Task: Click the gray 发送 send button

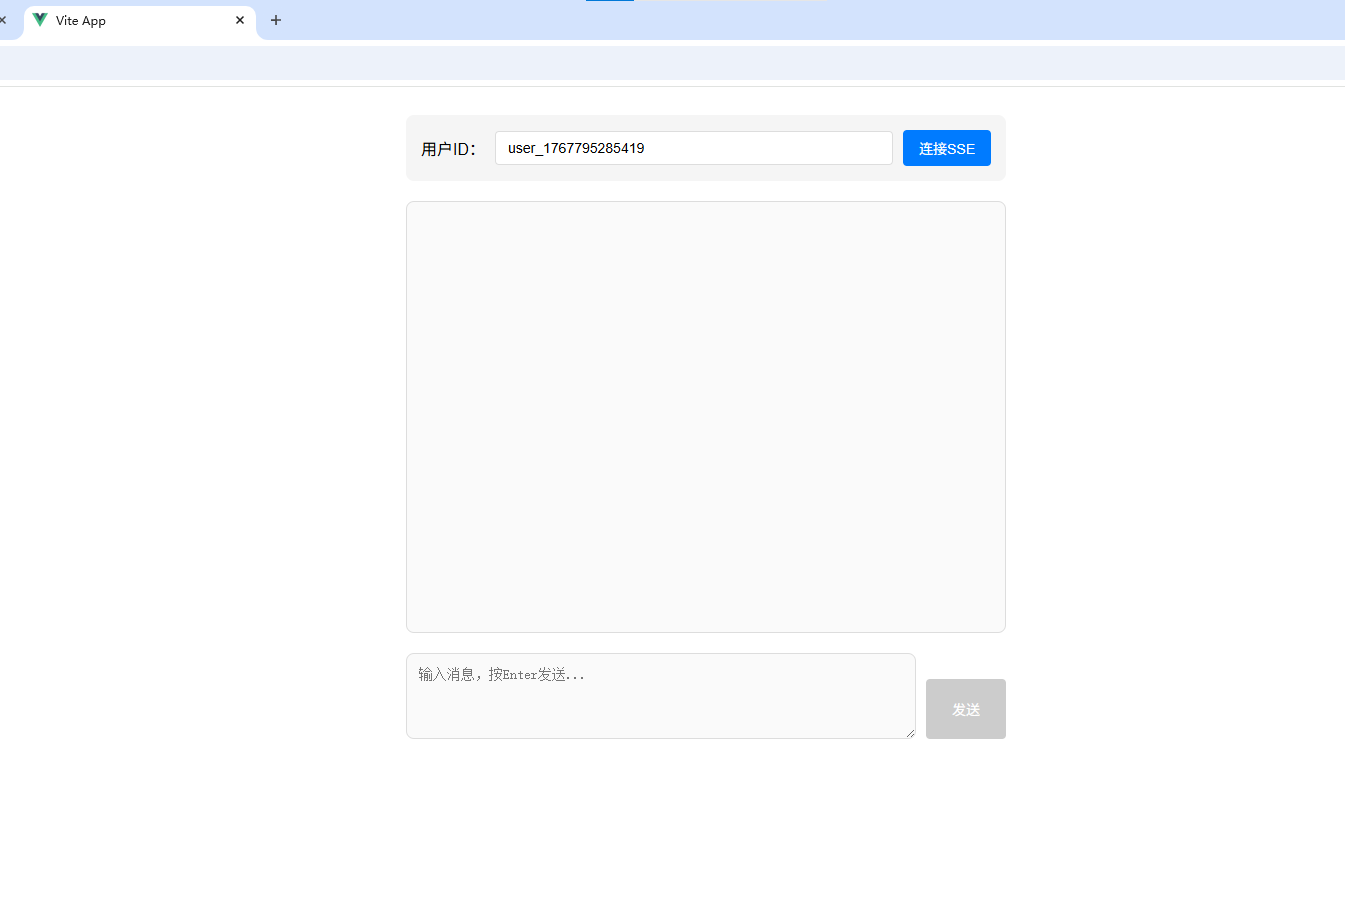Action: click(965, 709)
